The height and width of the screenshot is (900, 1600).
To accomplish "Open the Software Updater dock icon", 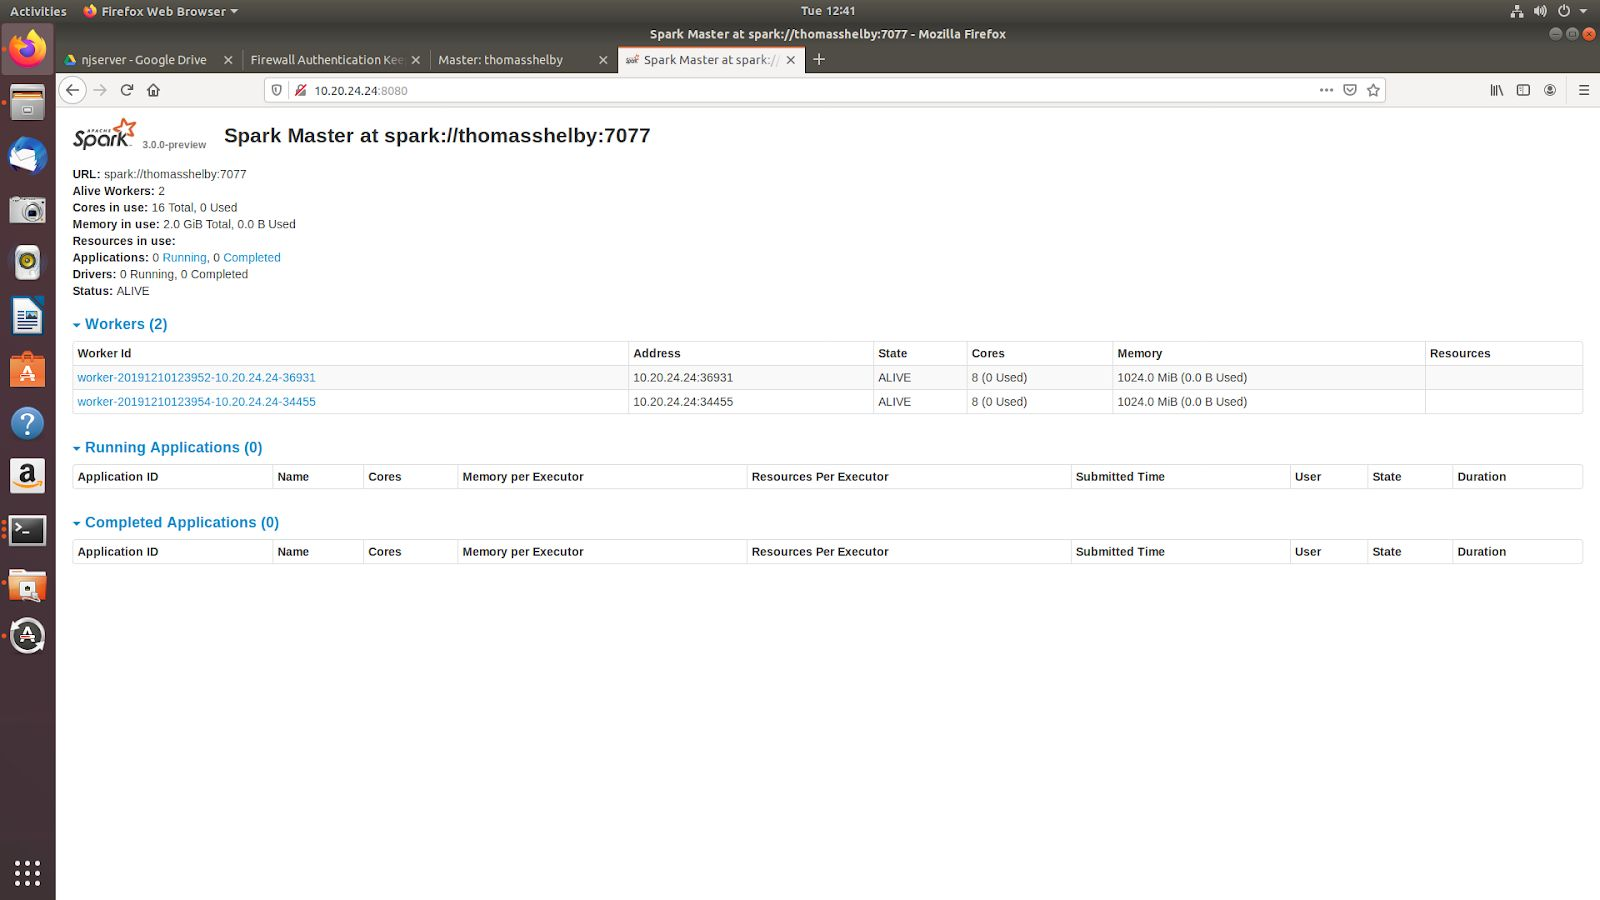I will [x=27, y=636].
